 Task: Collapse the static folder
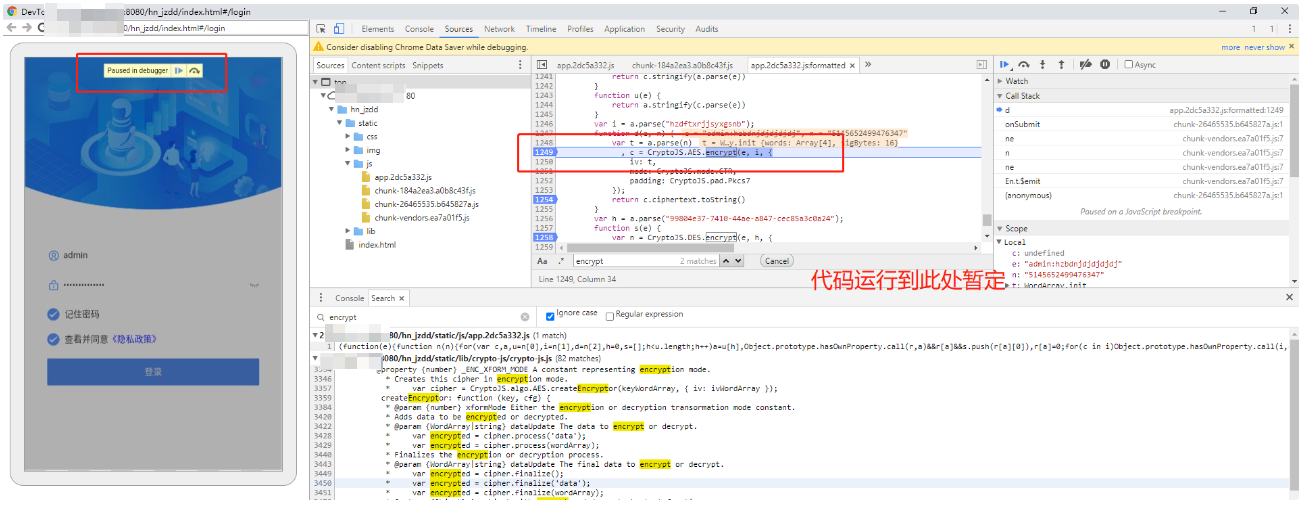click(338, 123)
